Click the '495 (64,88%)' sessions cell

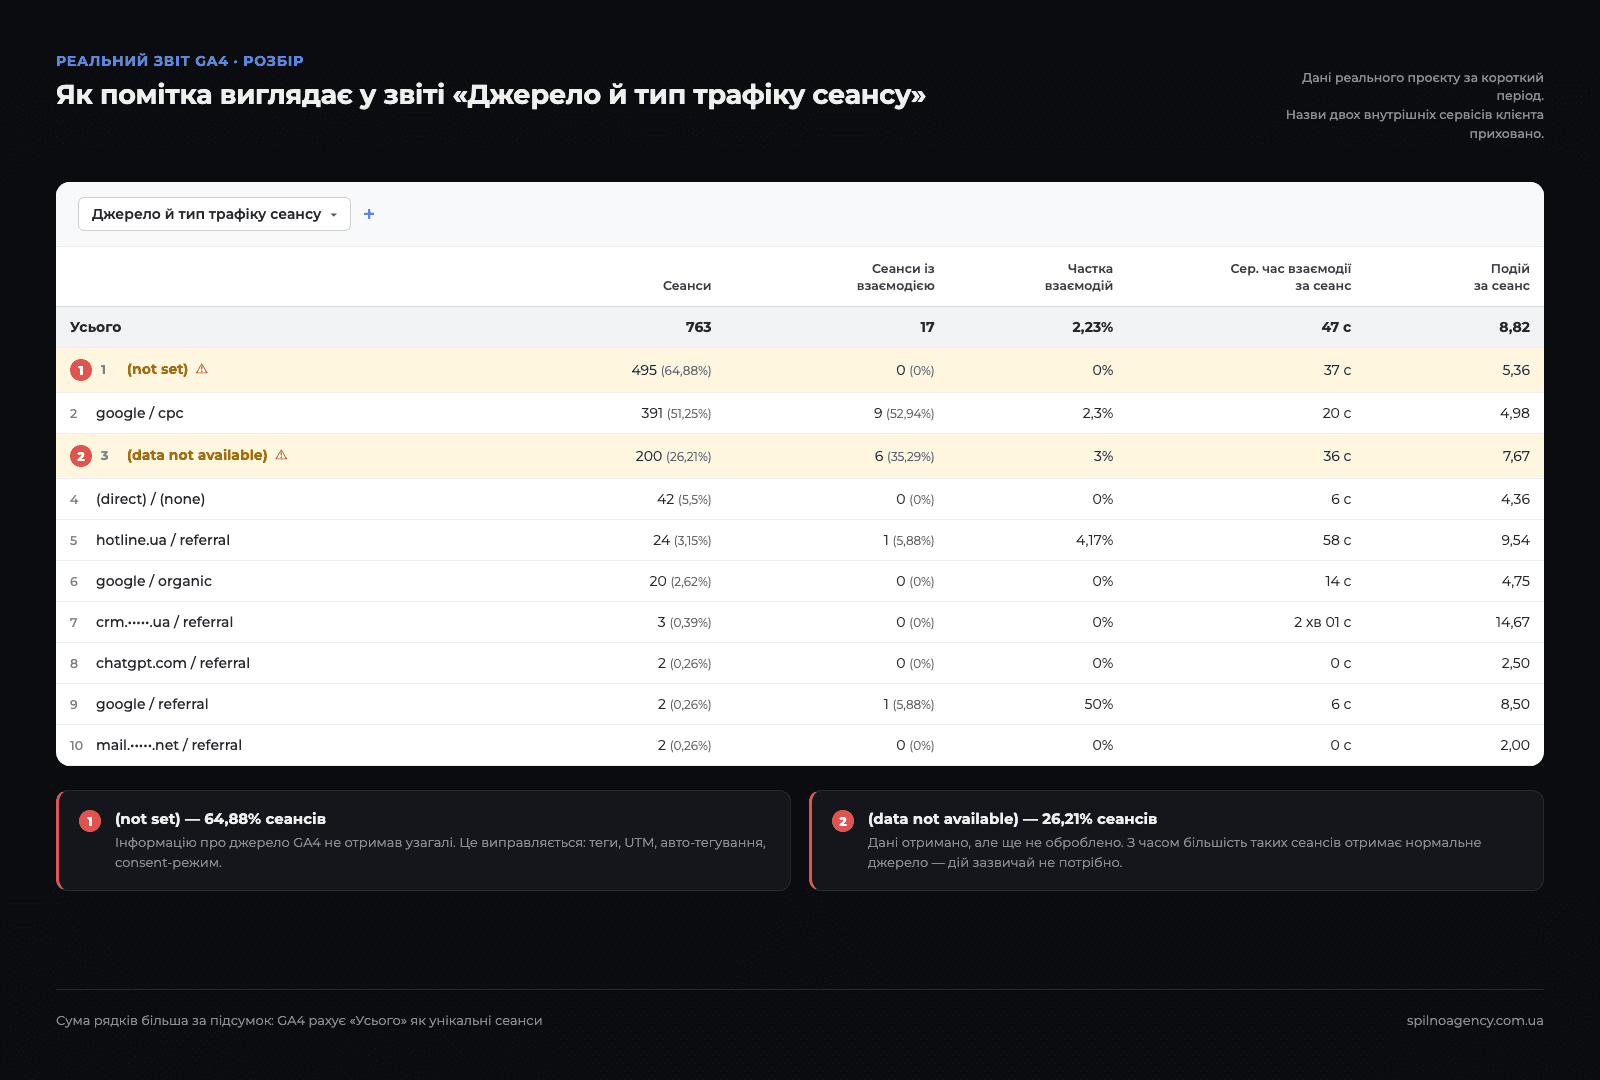671,370
